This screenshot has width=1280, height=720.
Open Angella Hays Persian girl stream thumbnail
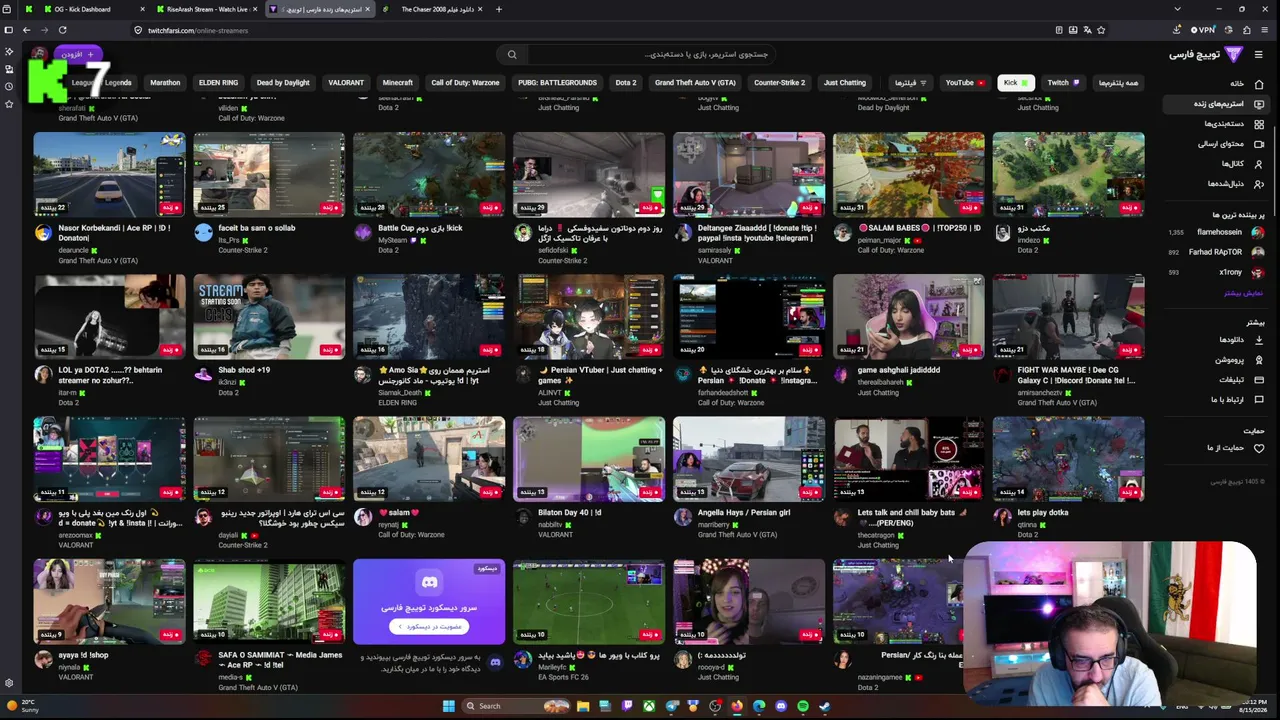pyautogui.click(x=749, y=459)
